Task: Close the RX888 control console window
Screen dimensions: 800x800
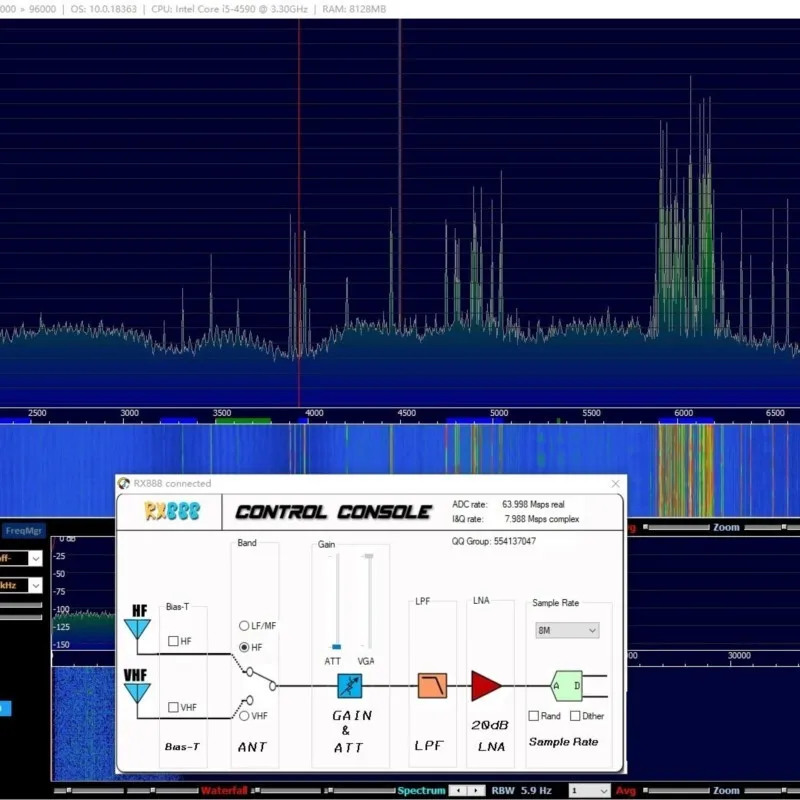Action: [615, 483]
